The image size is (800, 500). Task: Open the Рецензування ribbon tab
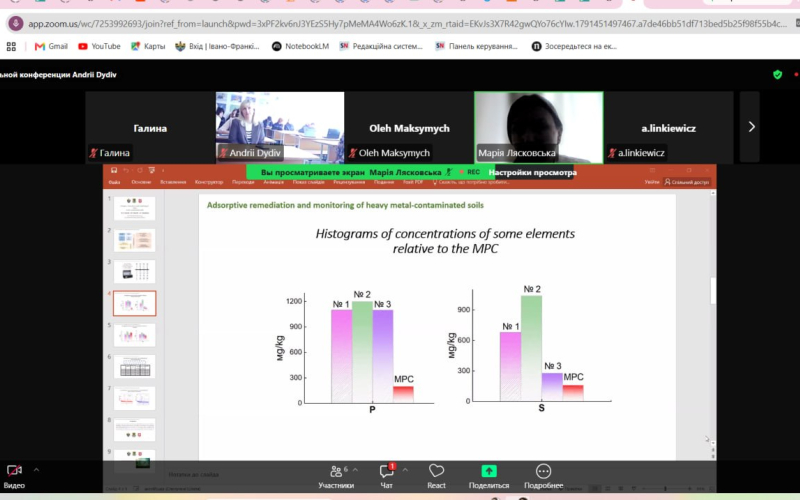(x=349, y=182)
